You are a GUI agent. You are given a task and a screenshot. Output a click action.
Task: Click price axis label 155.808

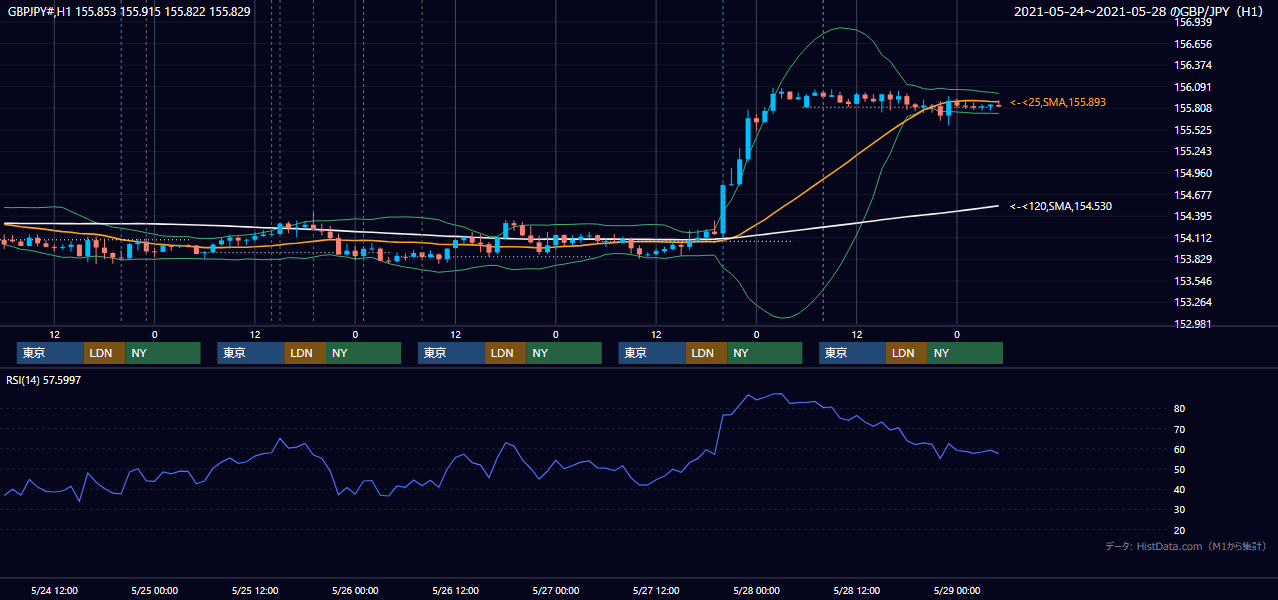tap(1193, 108)
